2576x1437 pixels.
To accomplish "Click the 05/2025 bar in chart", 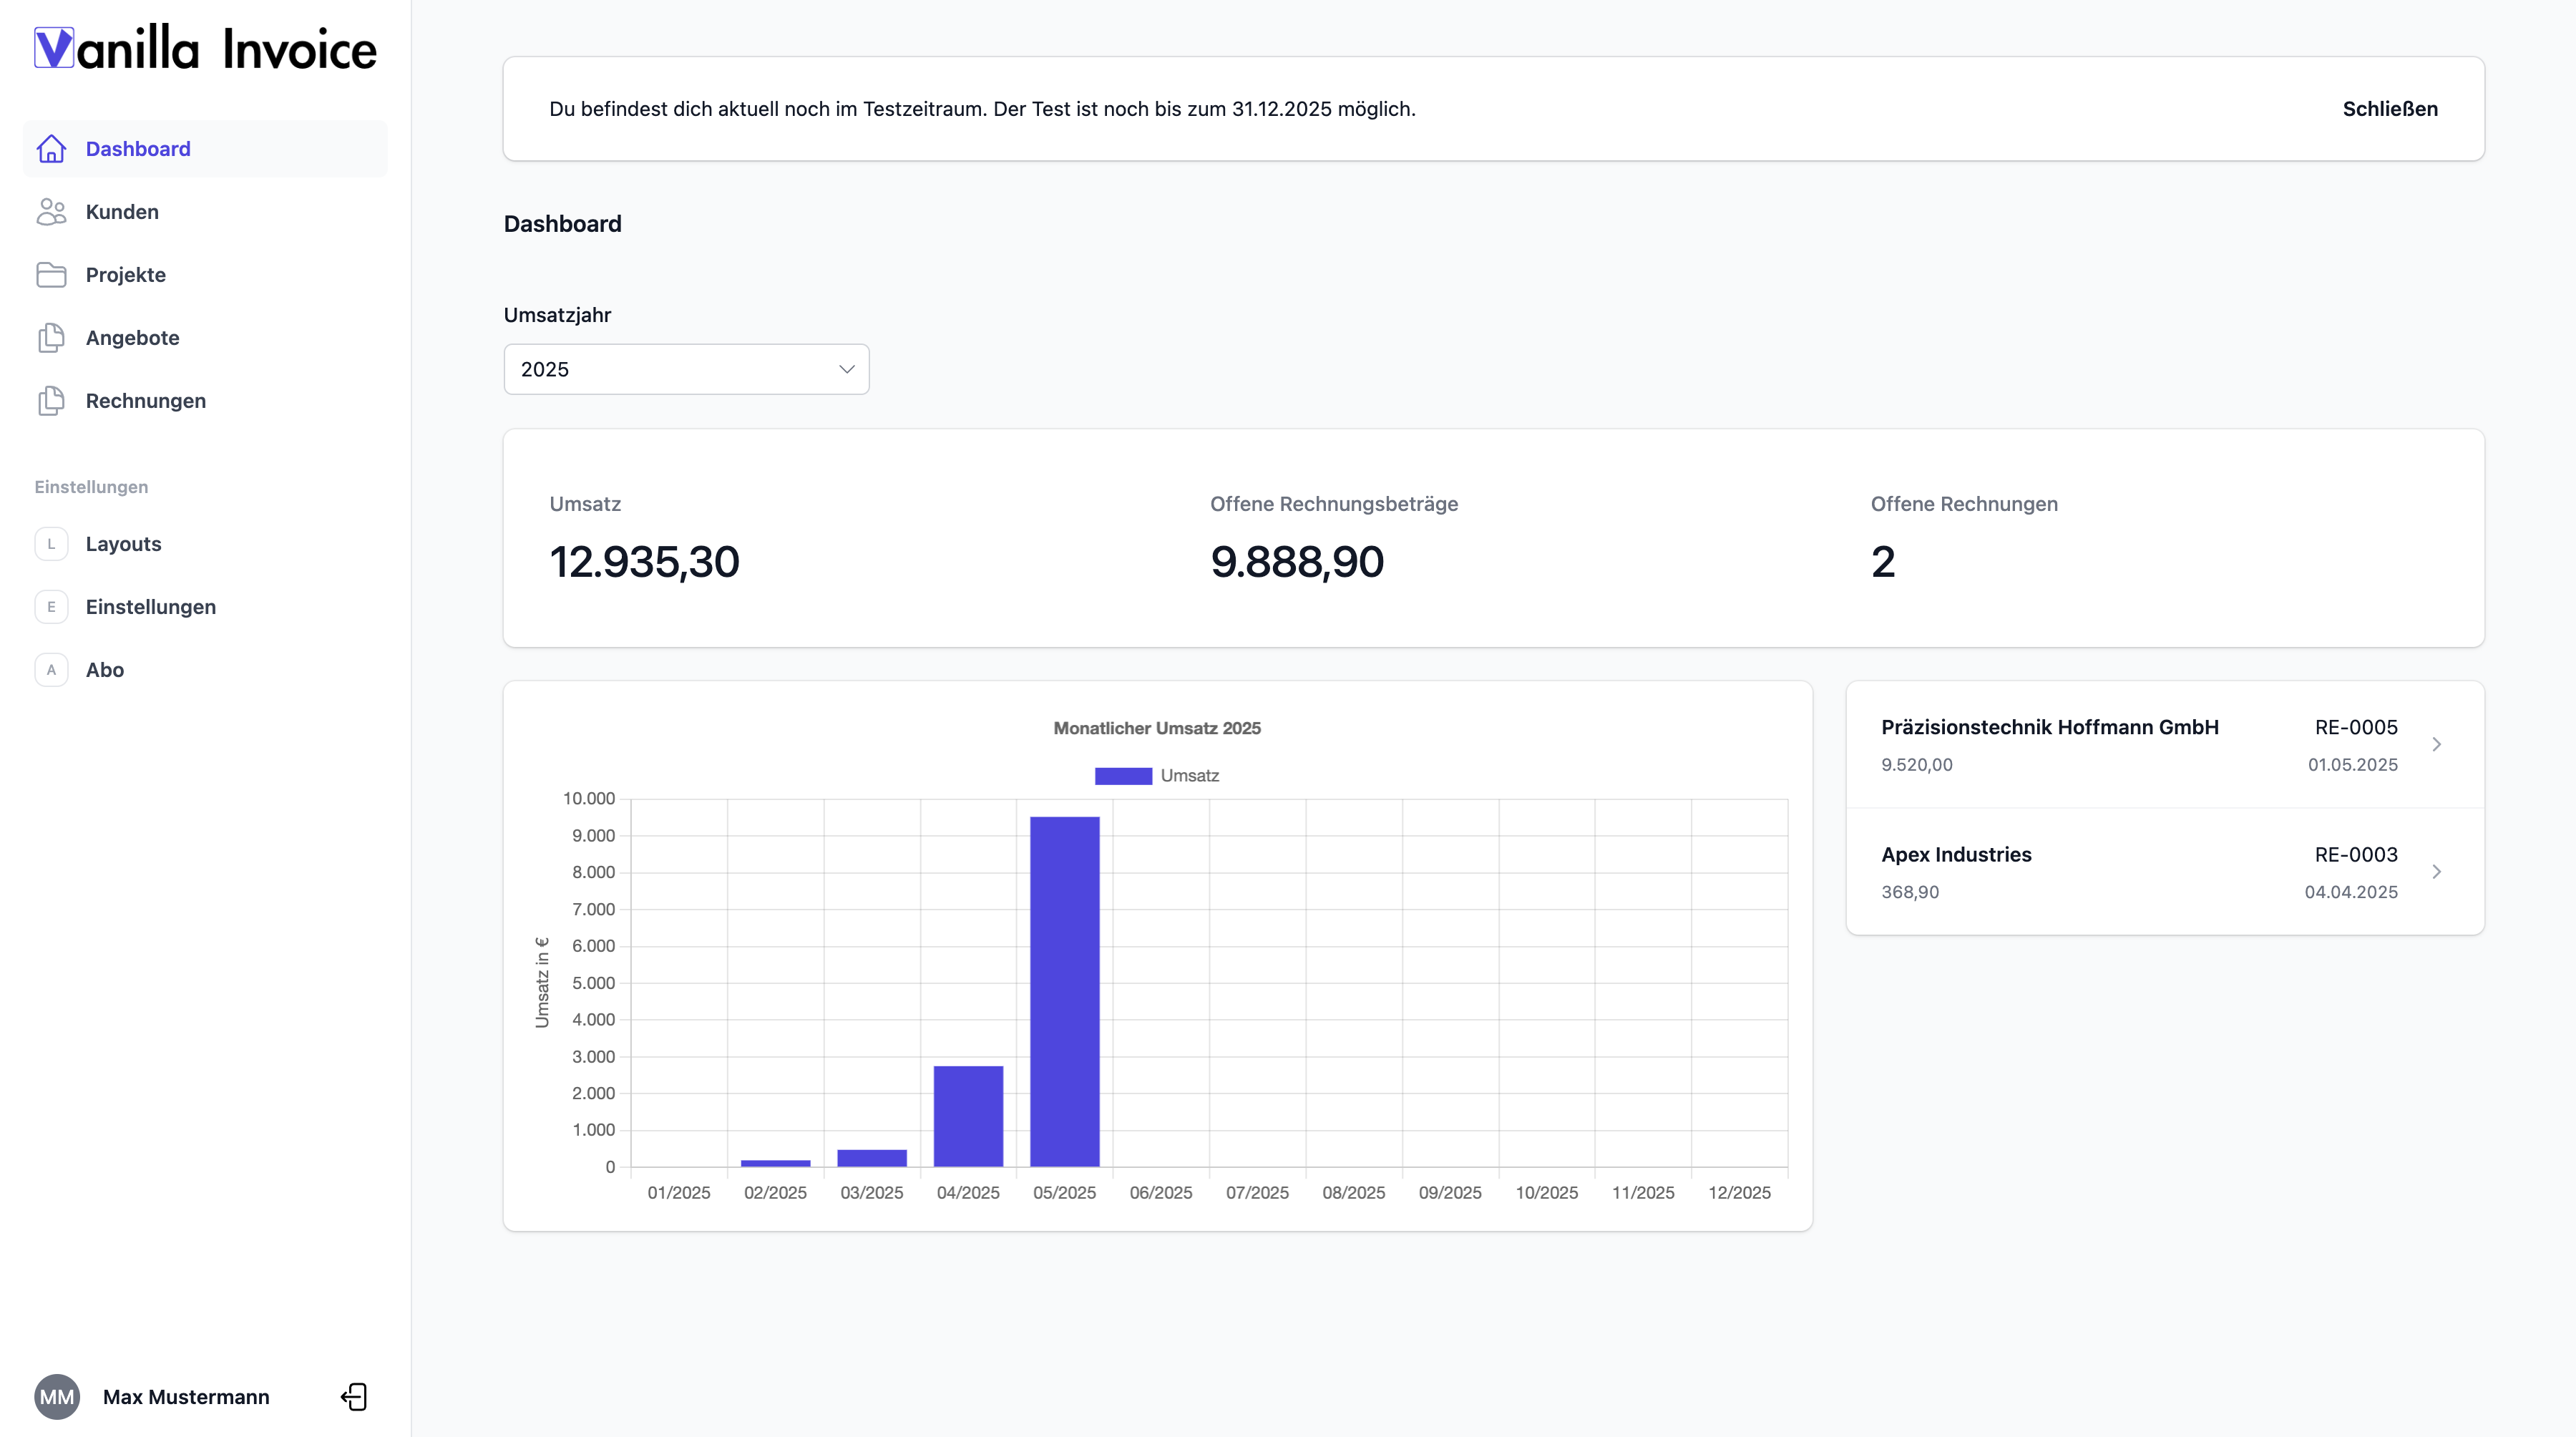I will (1064, 990).
